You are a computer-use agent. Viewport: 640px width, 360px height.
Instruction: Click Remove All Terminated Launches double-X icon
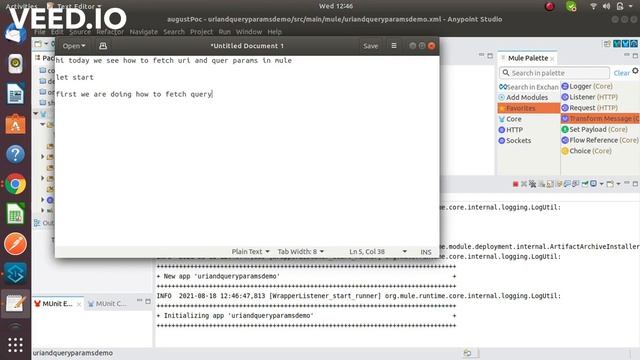tap(533, 184)
